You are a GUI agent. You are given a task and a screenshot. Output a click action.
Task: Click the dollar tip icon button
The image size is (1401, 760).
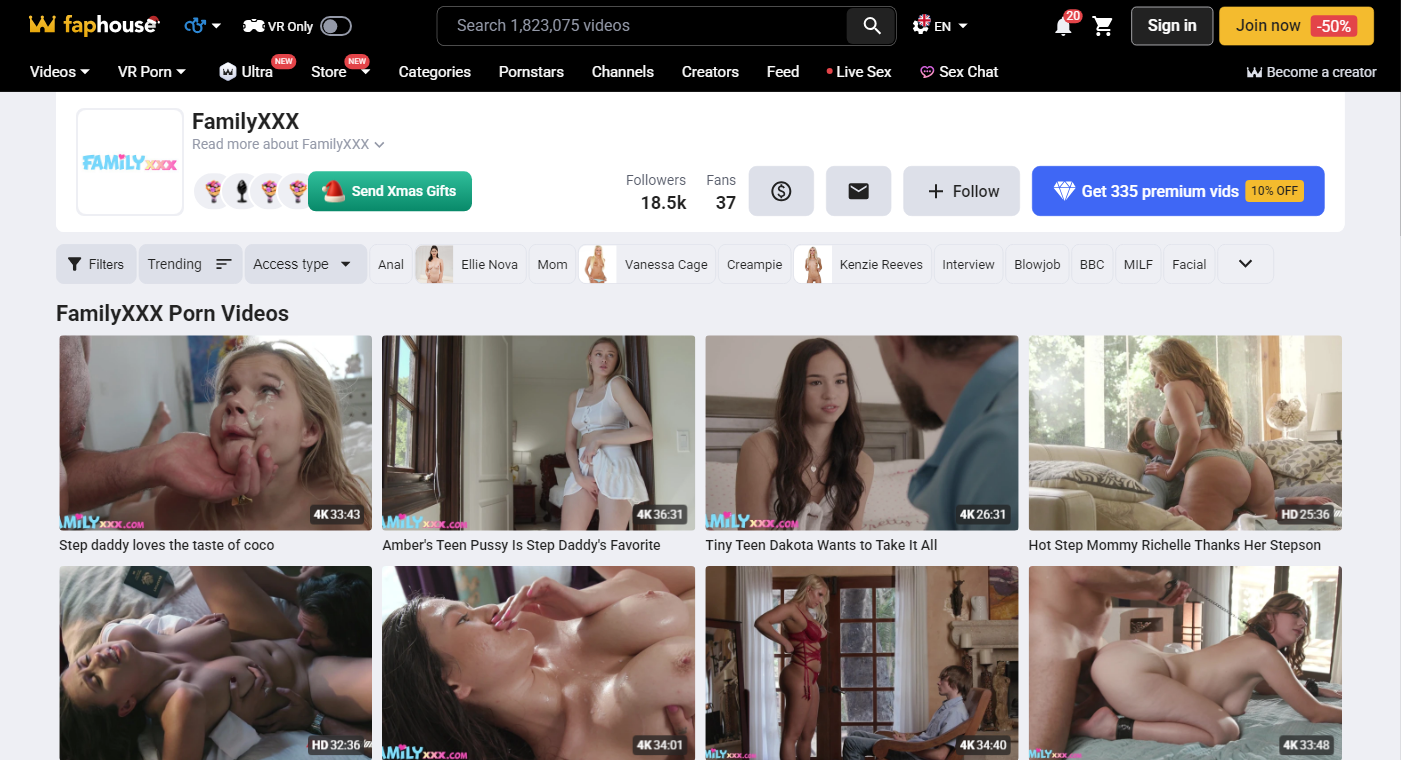coord(781,191)
